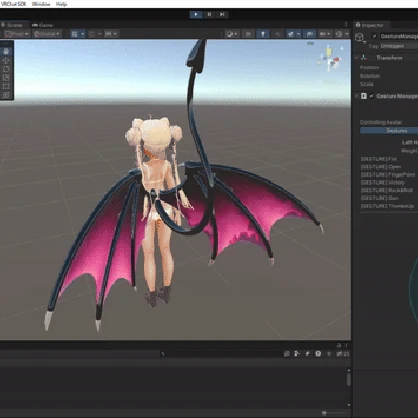Select the Rect tool
Screen dimensions: 418x418
click(6, 86)
